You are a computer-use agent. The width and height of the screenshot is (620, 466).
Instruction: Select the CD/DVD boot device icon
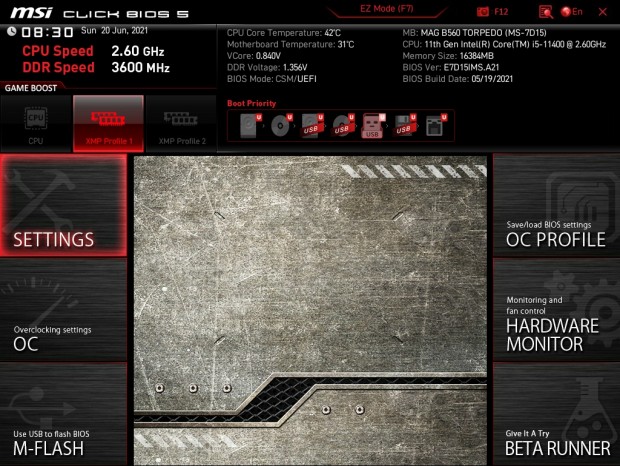click(x=282, y=126)
